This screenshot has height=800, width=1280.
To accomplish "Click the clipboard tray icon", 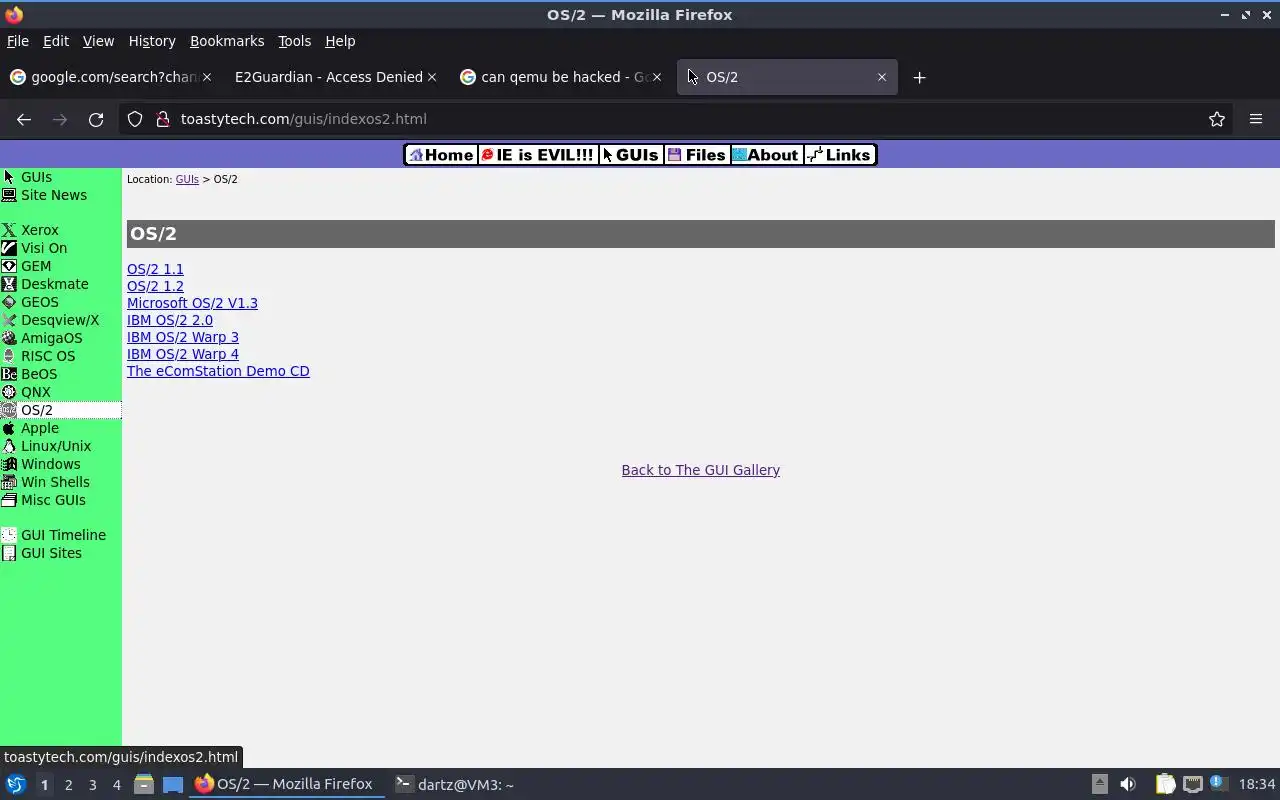I will (x=1165, y=784).
